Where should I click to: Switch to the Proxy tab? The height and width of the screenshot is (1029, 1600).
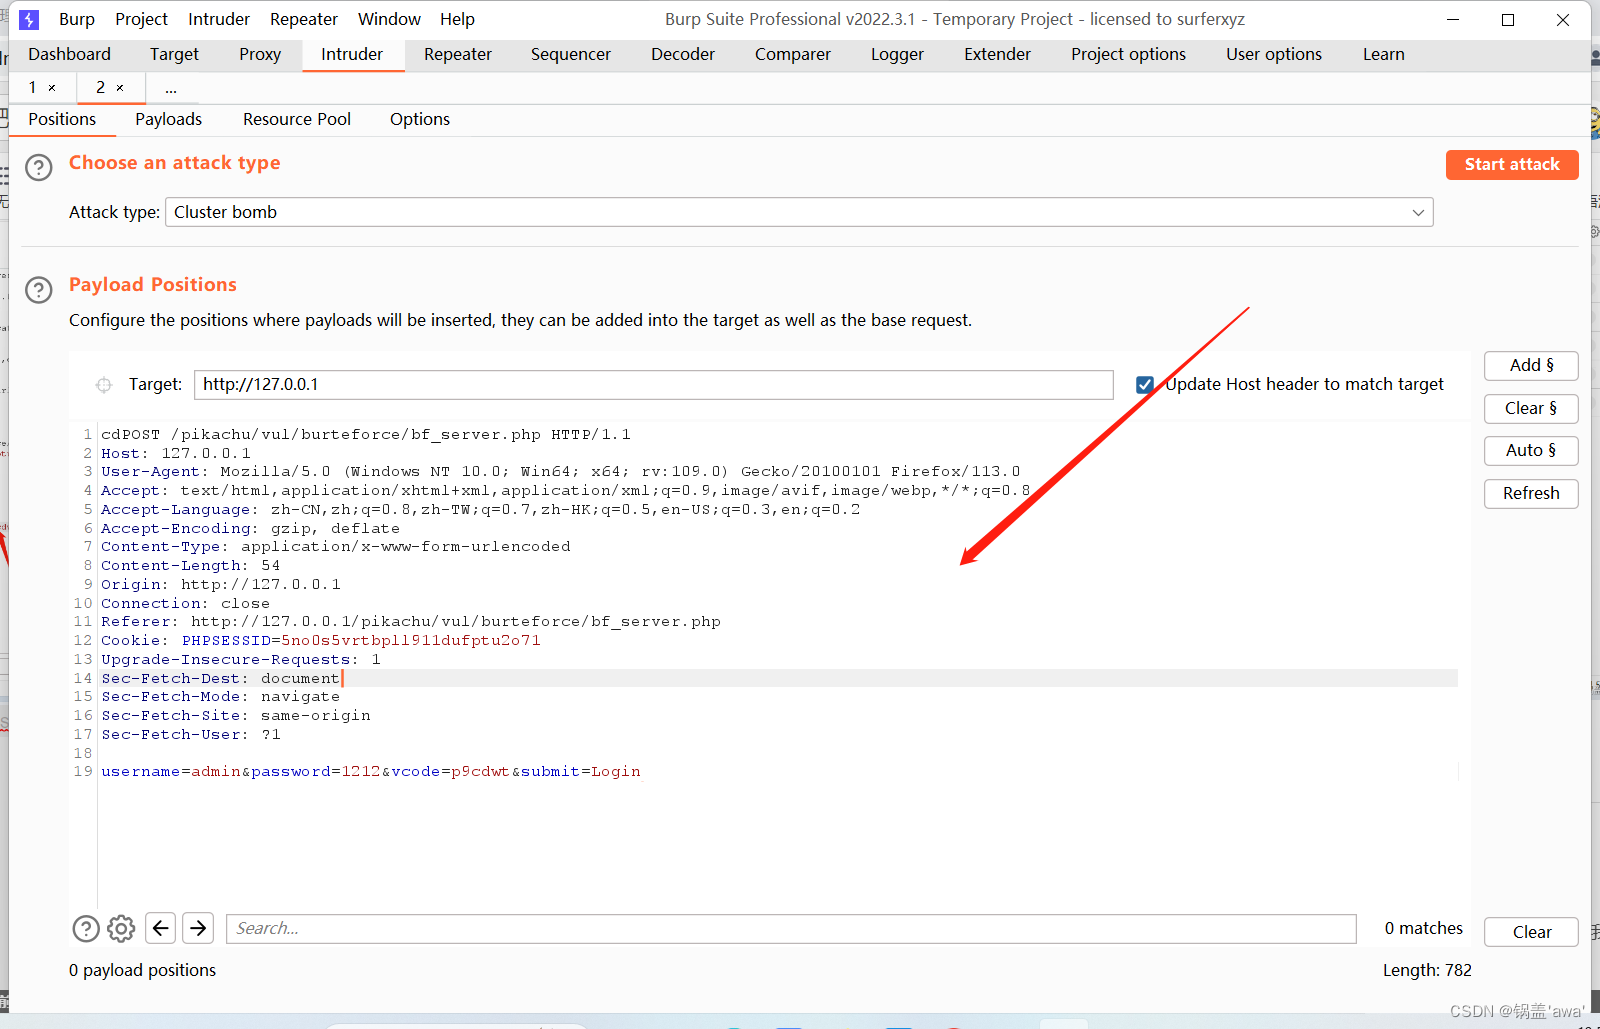tap(260, 54)
